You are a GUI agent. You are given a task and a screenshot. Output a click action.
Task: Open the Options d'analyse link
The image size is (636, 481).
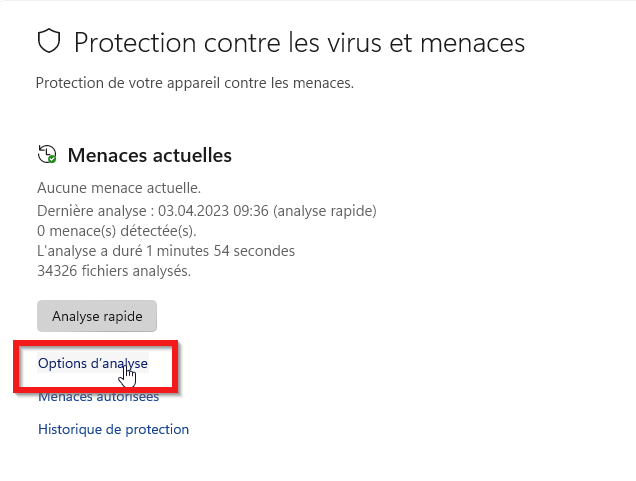click(x=92, y=363)
